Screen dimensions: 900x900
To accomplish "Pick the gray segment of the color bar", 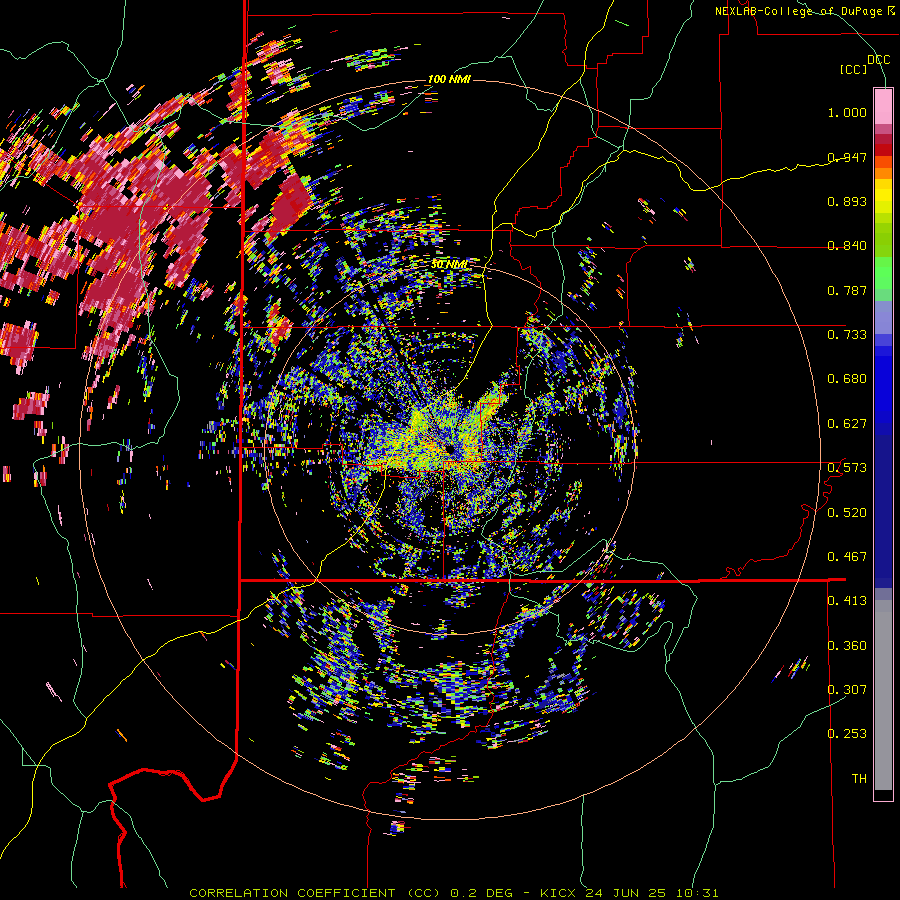I will point(883,695).
